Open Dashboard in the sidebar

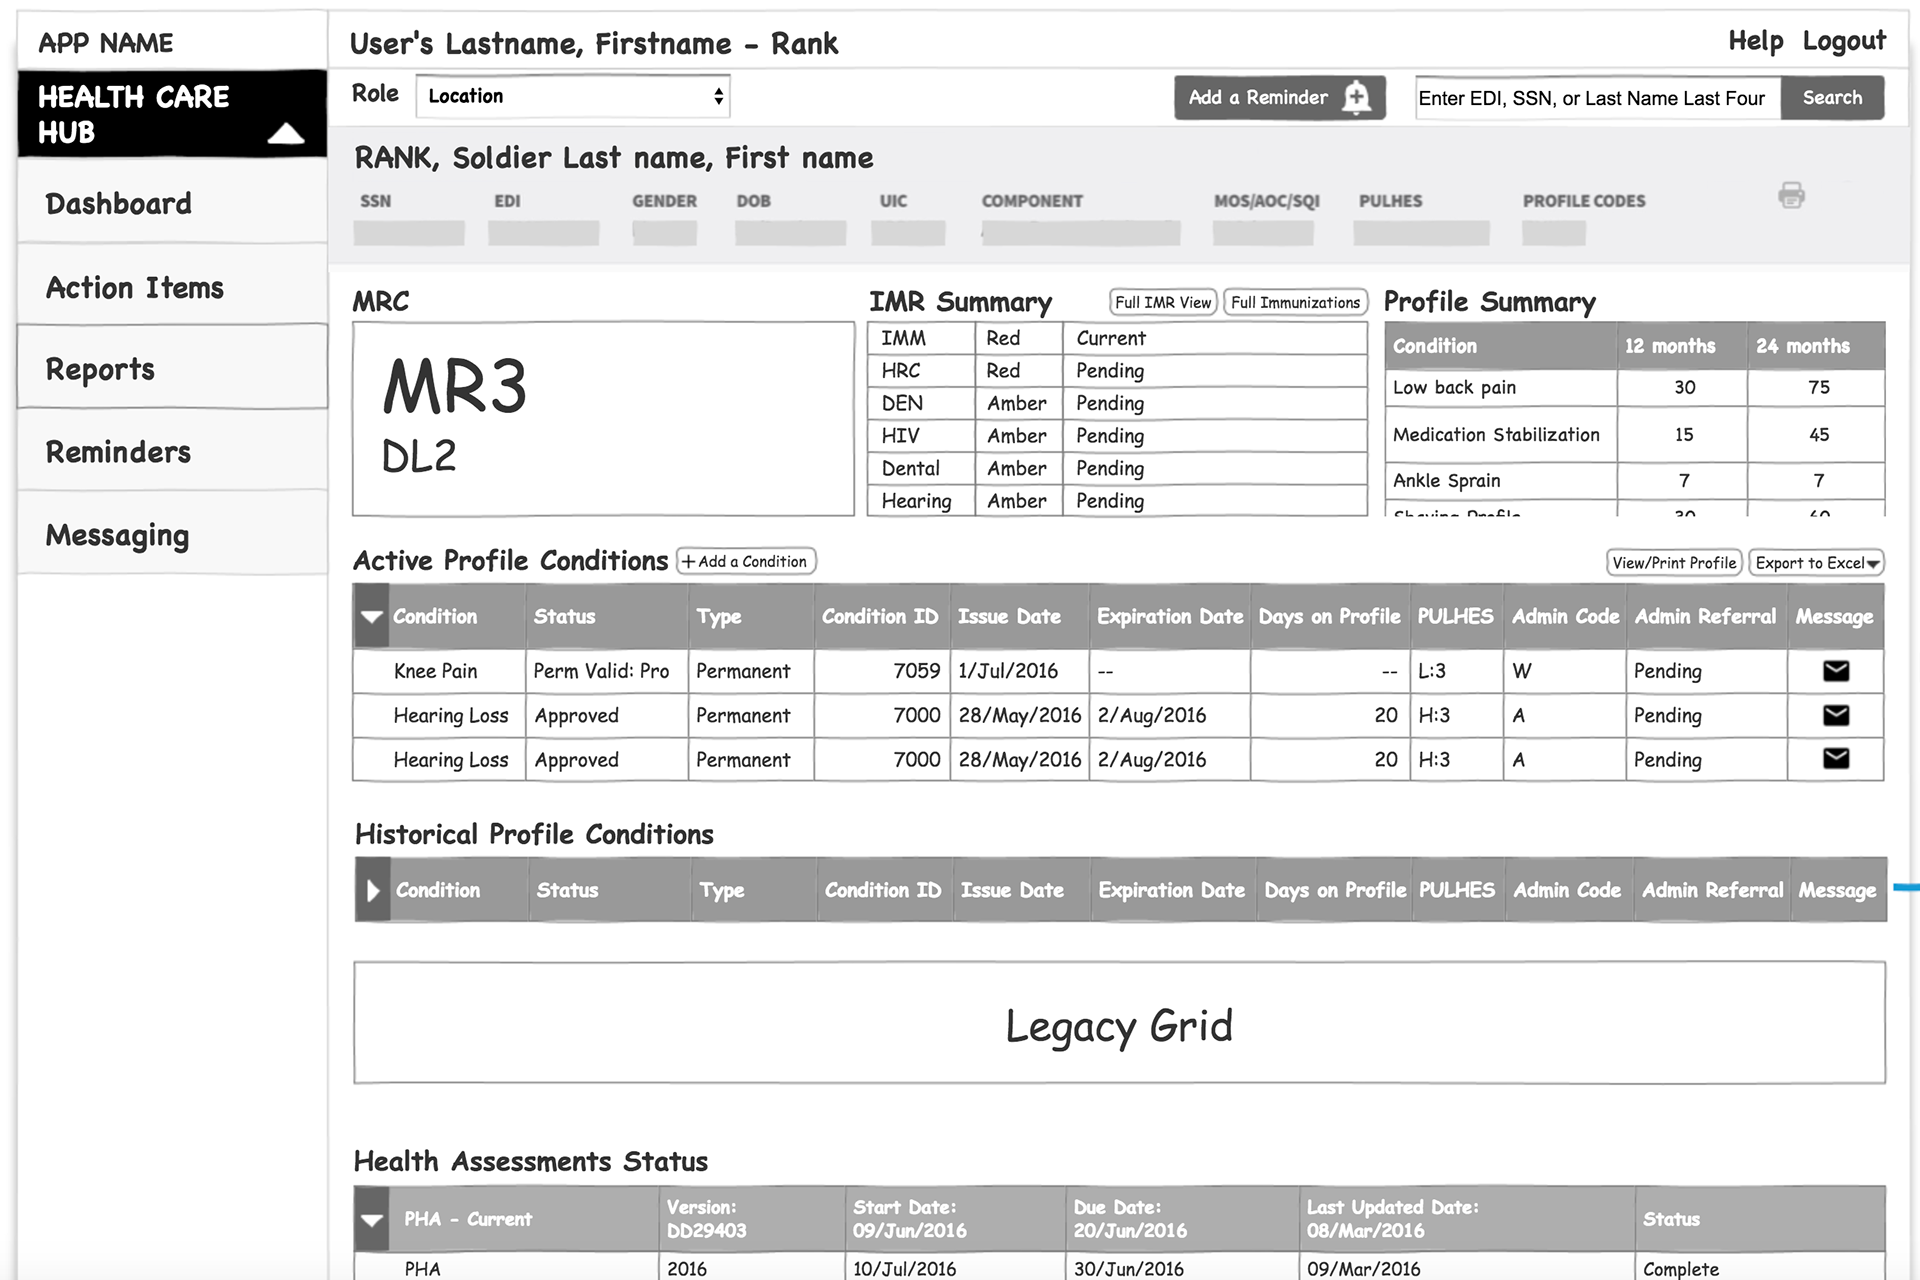click(x=172, y=203)
